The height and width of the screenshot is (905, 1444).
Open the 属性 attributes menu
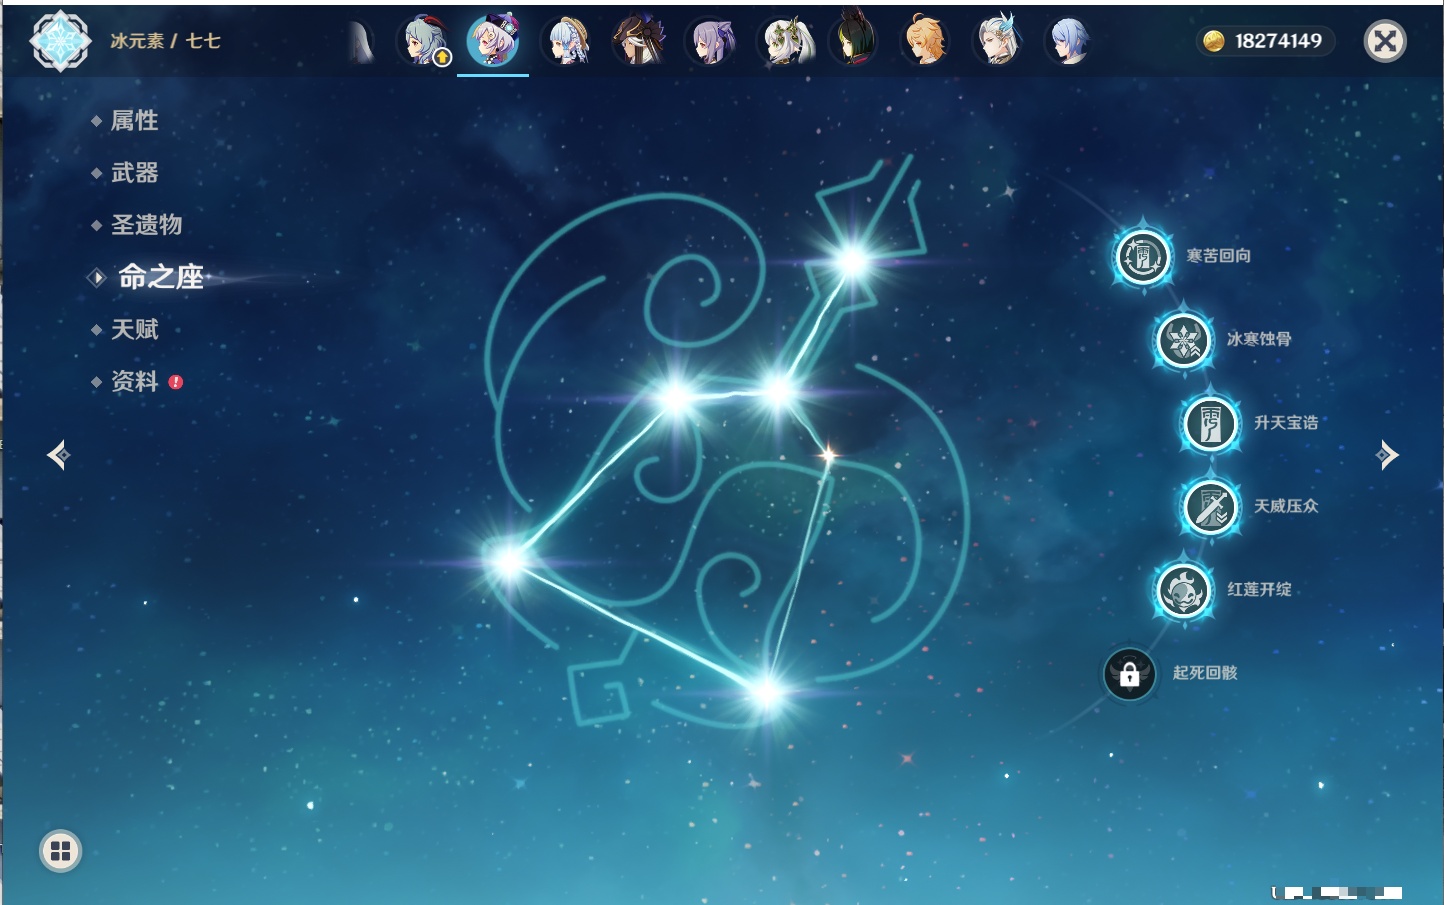134,121
